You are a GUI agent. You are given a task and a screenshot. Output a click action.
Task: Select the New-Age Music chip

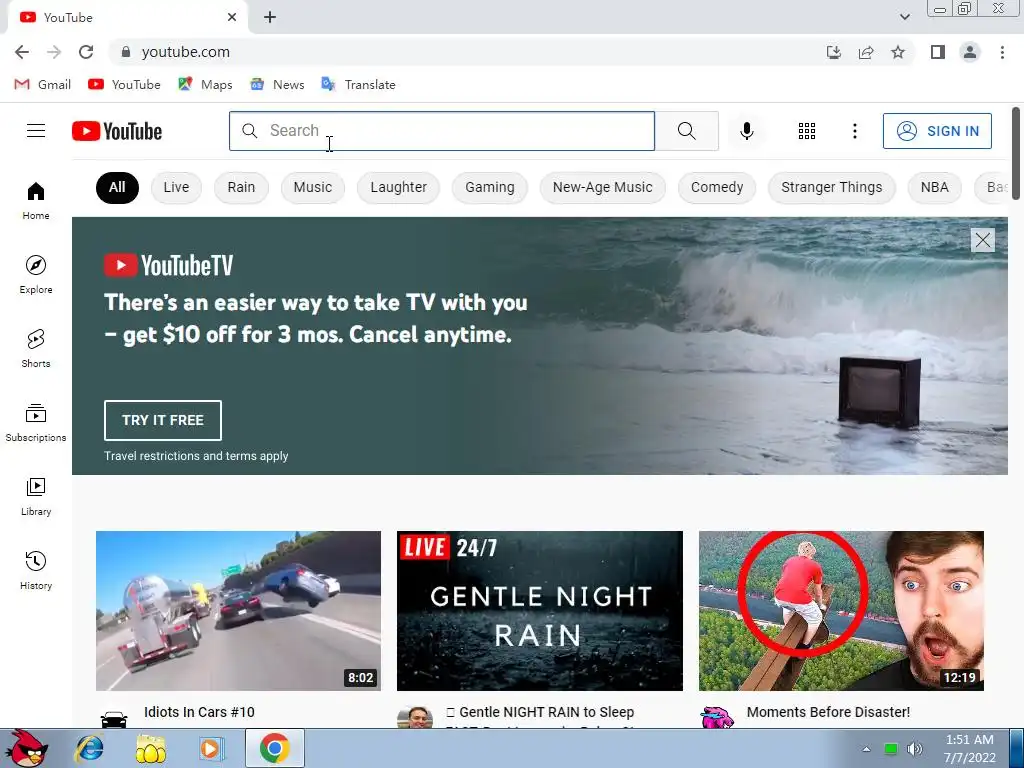(x=603, y=187)
